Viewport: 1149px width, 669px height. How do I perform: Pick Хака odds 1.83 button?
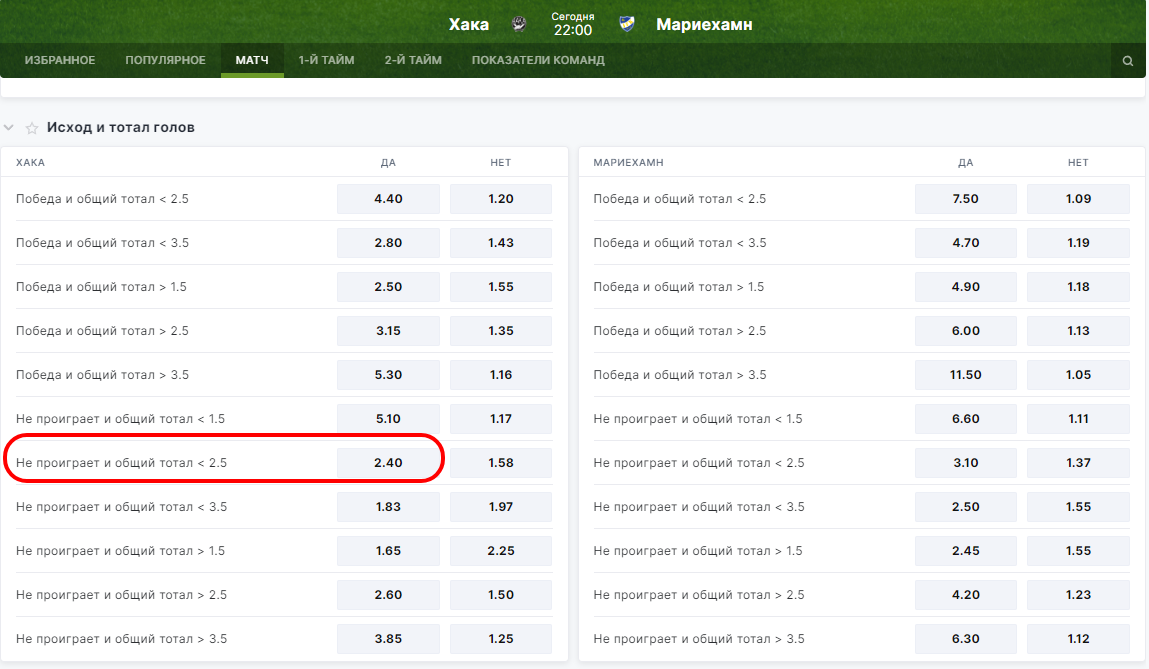[388, 506]
